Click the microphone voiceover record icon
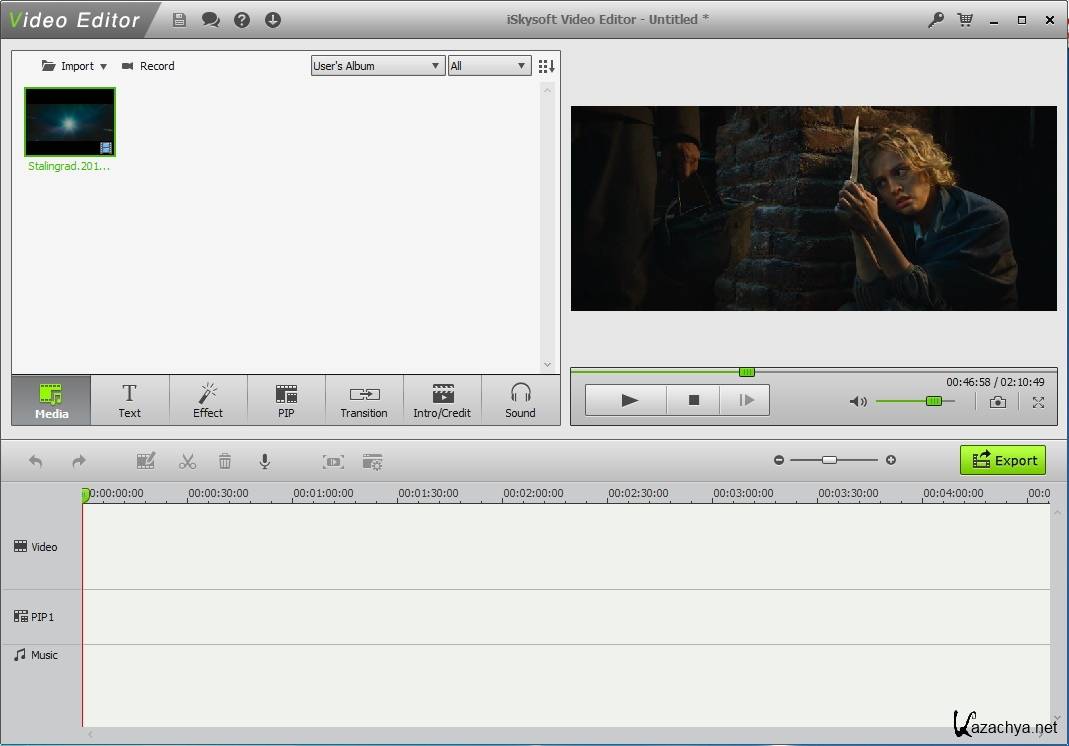 pyautogui.click(x=265, y=461)
